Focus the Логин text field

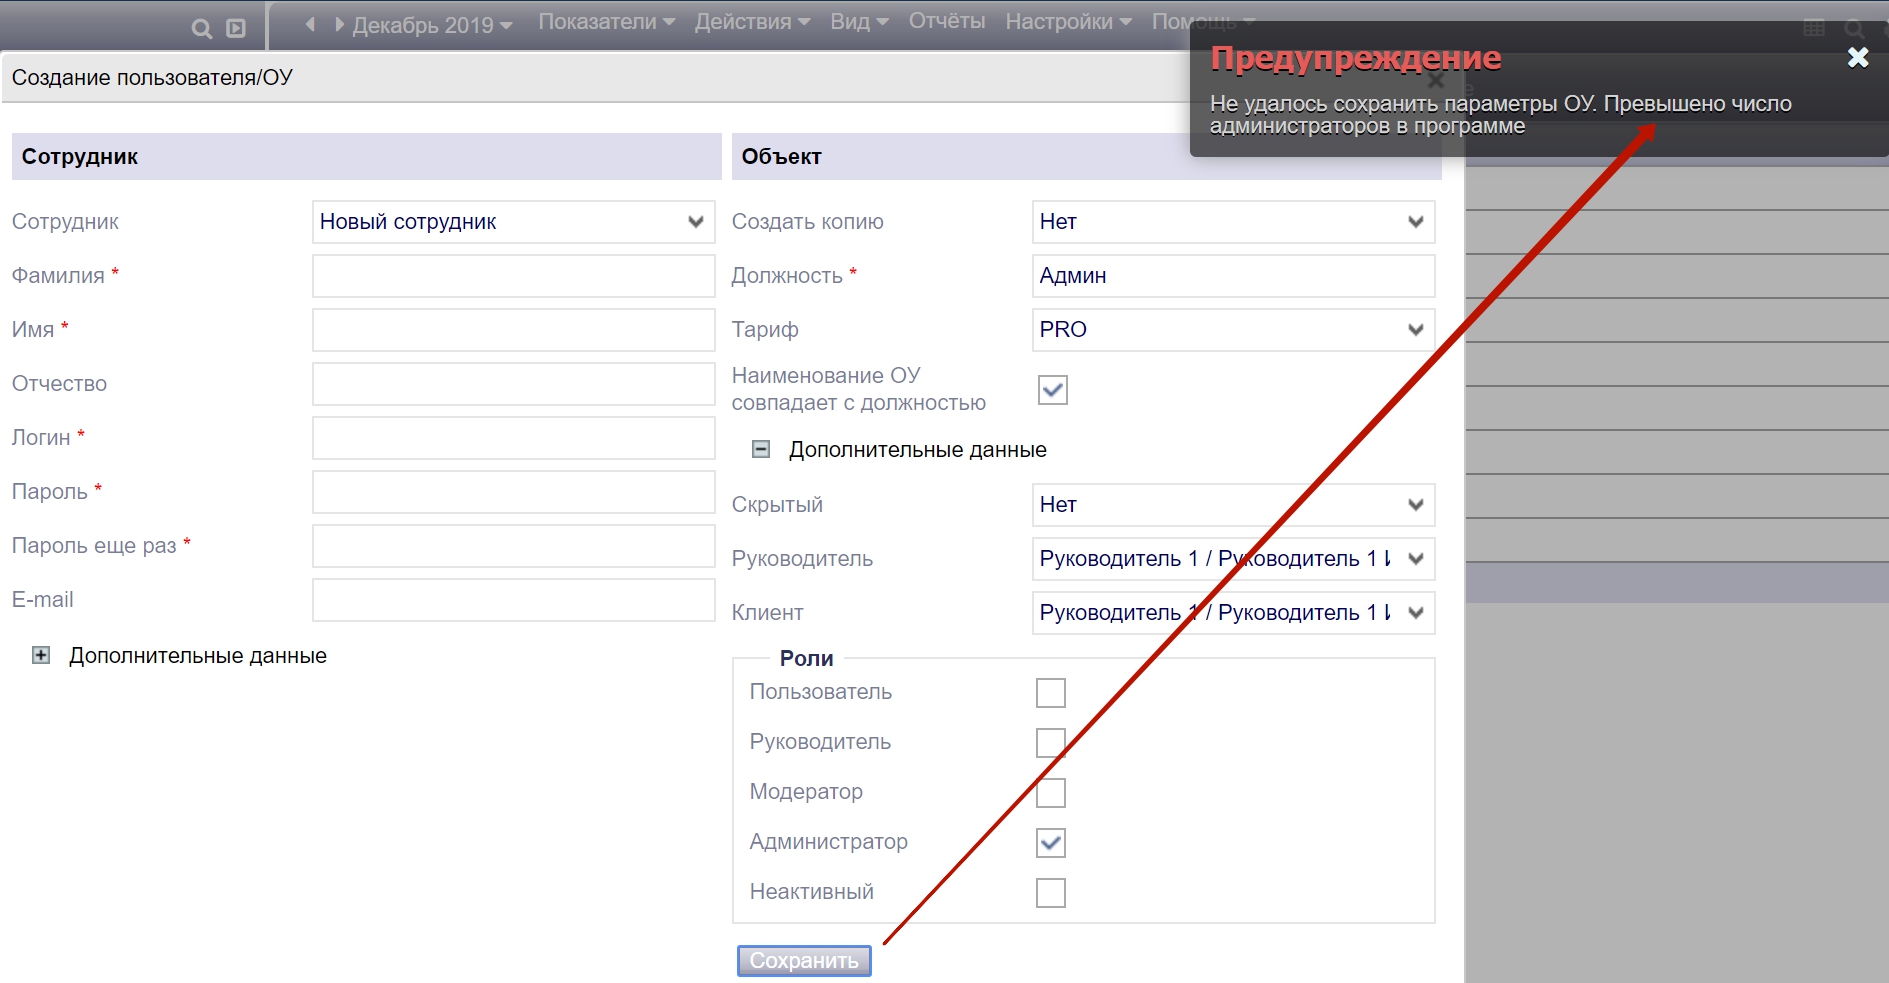[x=513, y=438]
